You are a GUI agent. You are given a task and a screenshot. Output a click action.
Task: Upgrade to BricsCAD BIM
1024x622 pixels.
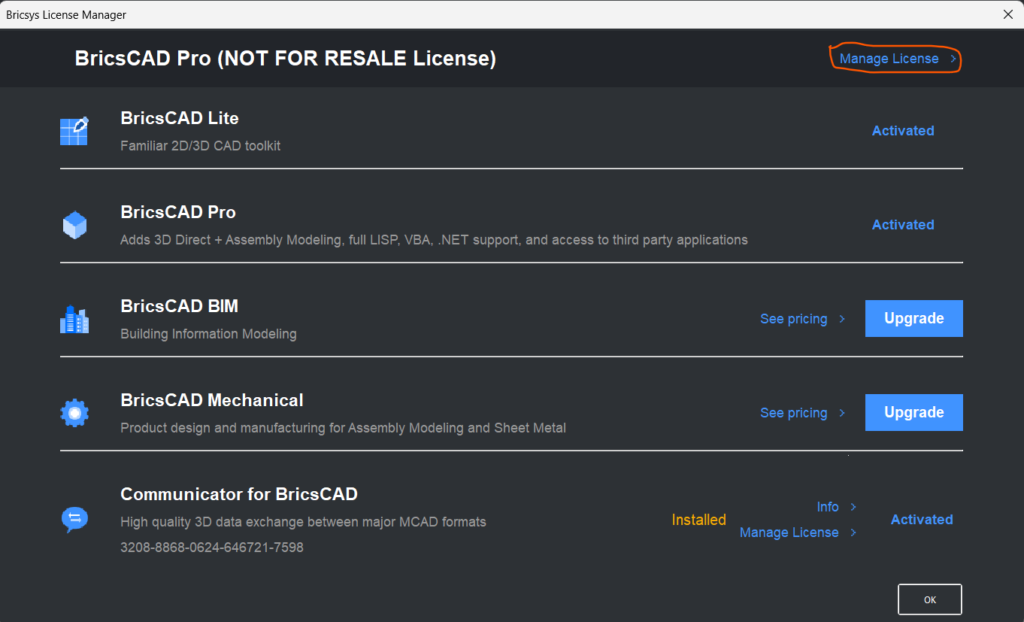[914, 318]
